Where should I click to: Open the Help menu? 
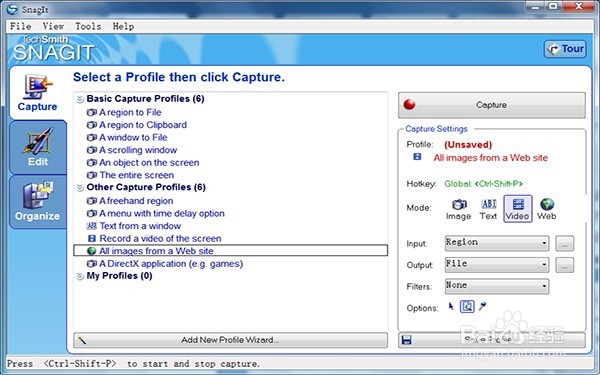point(123,26)
